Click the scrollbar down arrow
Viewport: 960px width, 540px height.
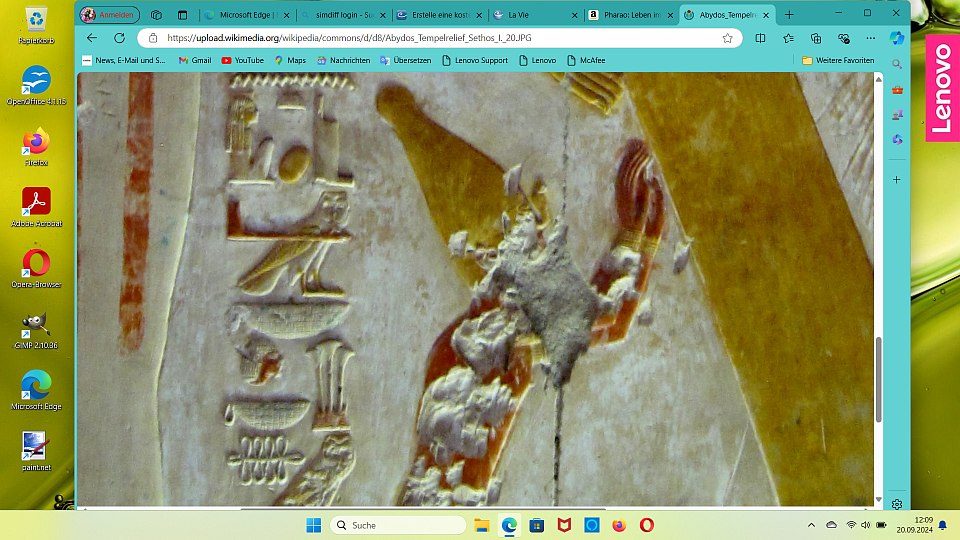(879, 500)
